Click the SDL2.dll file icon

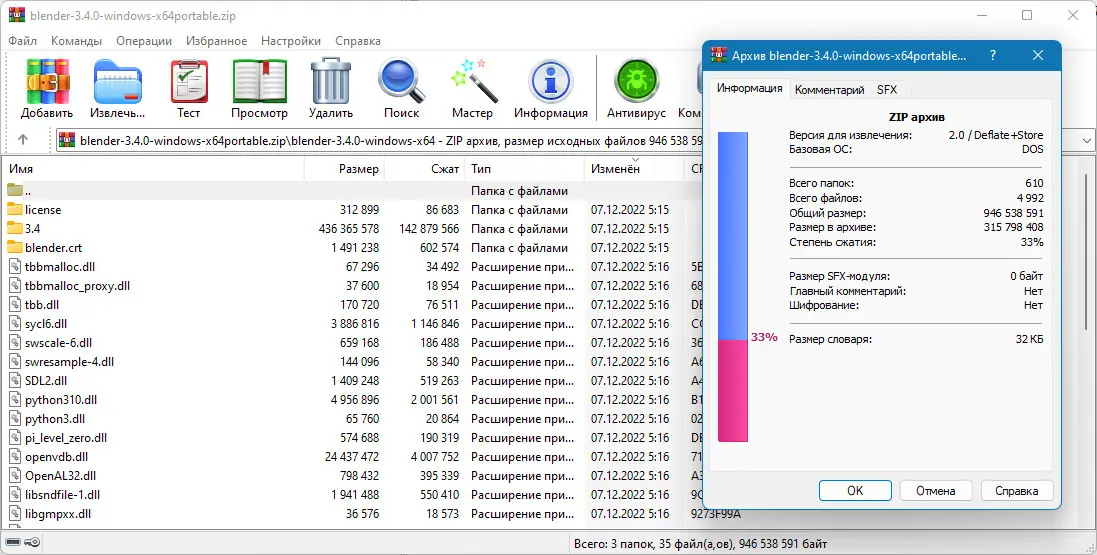pyautogui.click(x=15, y=381)
